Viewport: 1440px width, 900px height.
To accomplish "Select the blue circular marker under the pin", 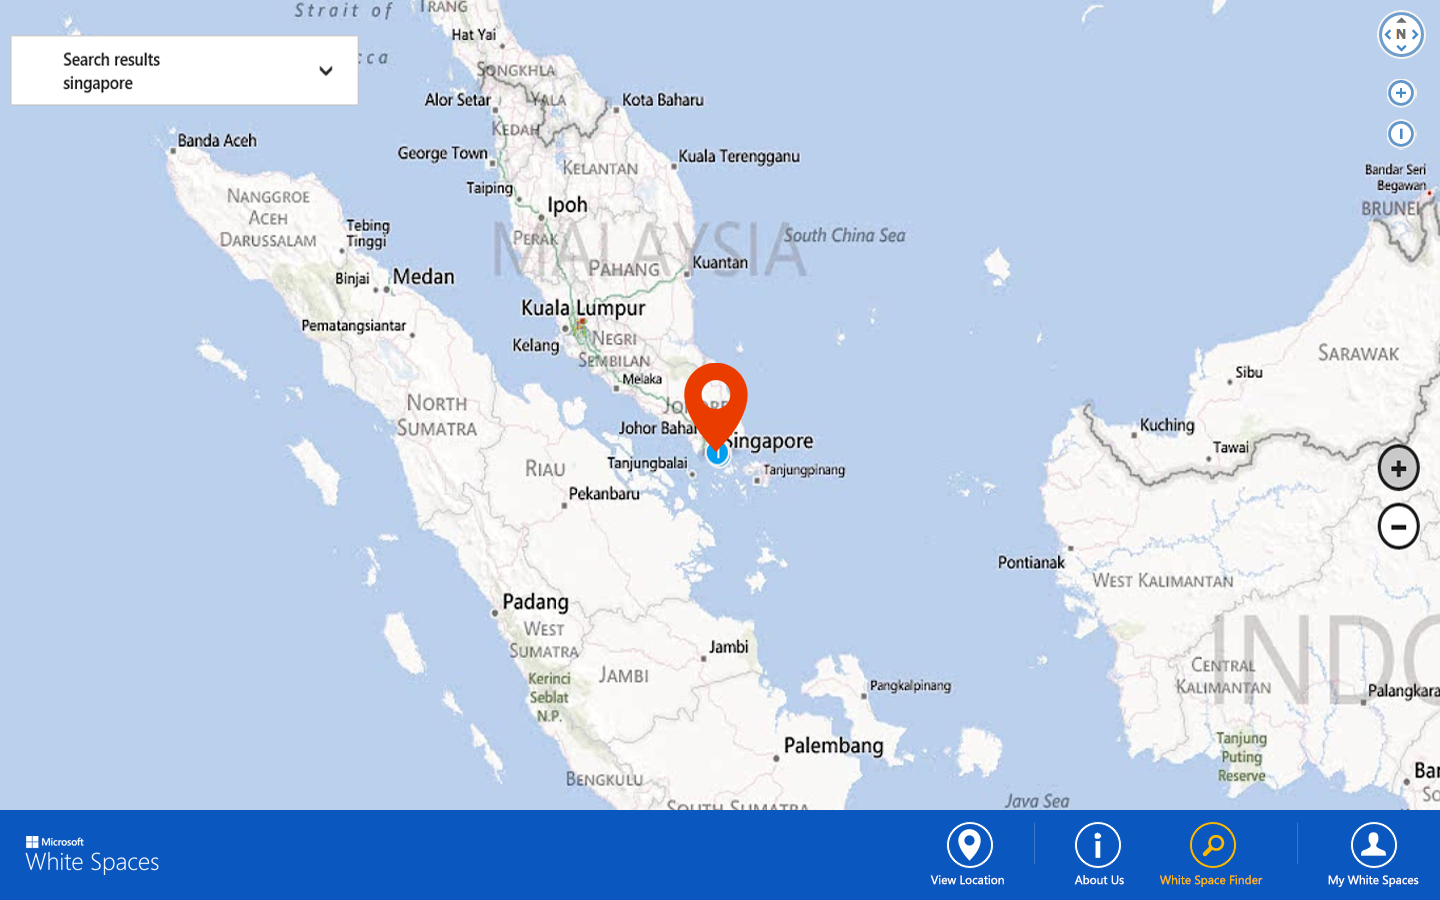I will tap(717, 455).
